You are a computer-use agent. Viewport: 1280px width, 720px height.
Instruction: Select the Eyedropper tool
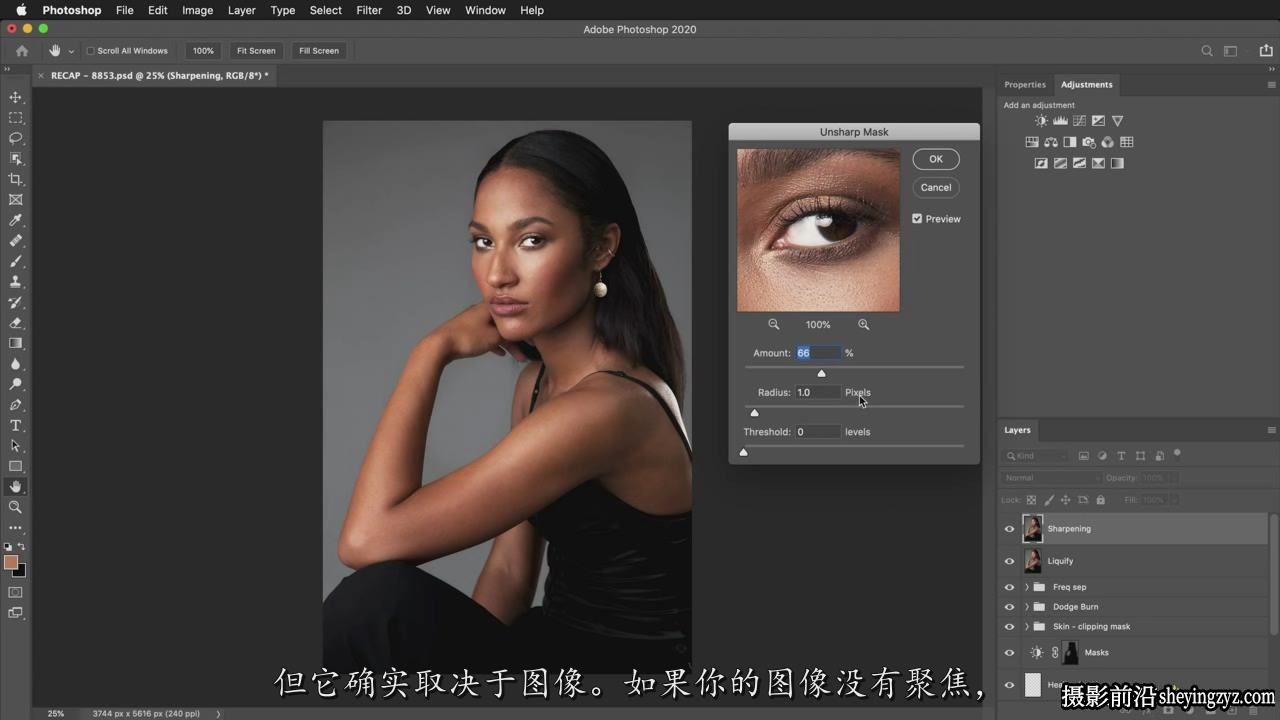(x=15, y=220)
